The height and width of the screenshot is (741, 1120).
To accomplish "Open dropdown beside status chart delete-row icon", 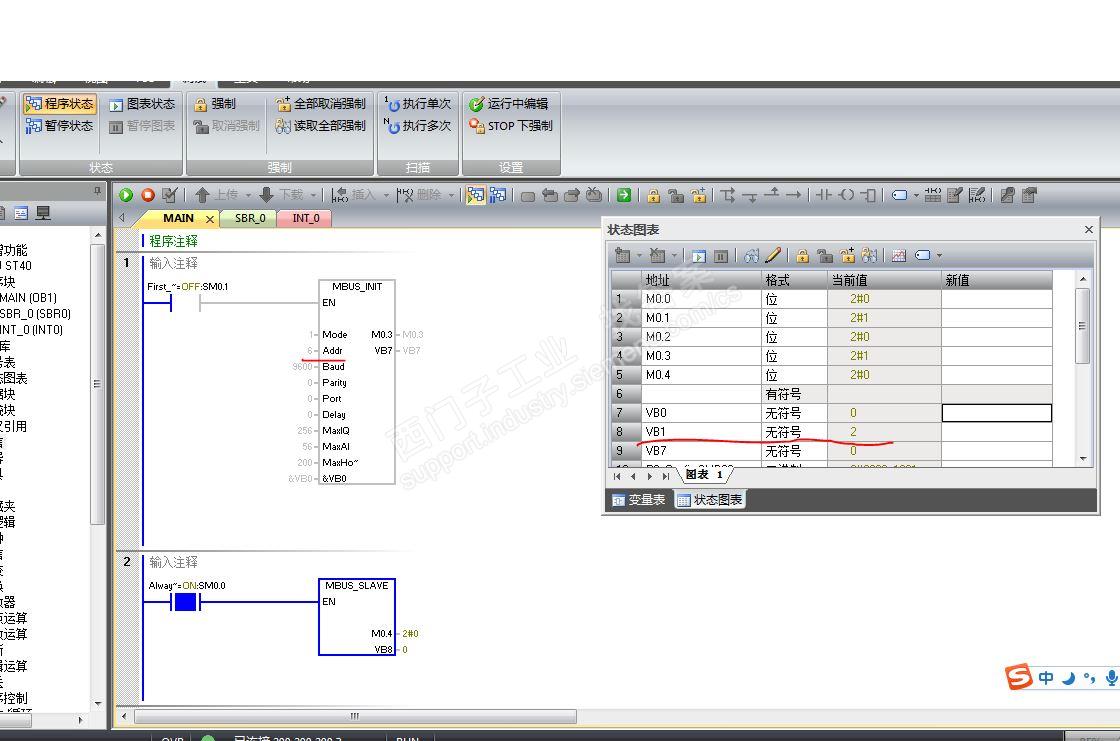I will 674,255.
